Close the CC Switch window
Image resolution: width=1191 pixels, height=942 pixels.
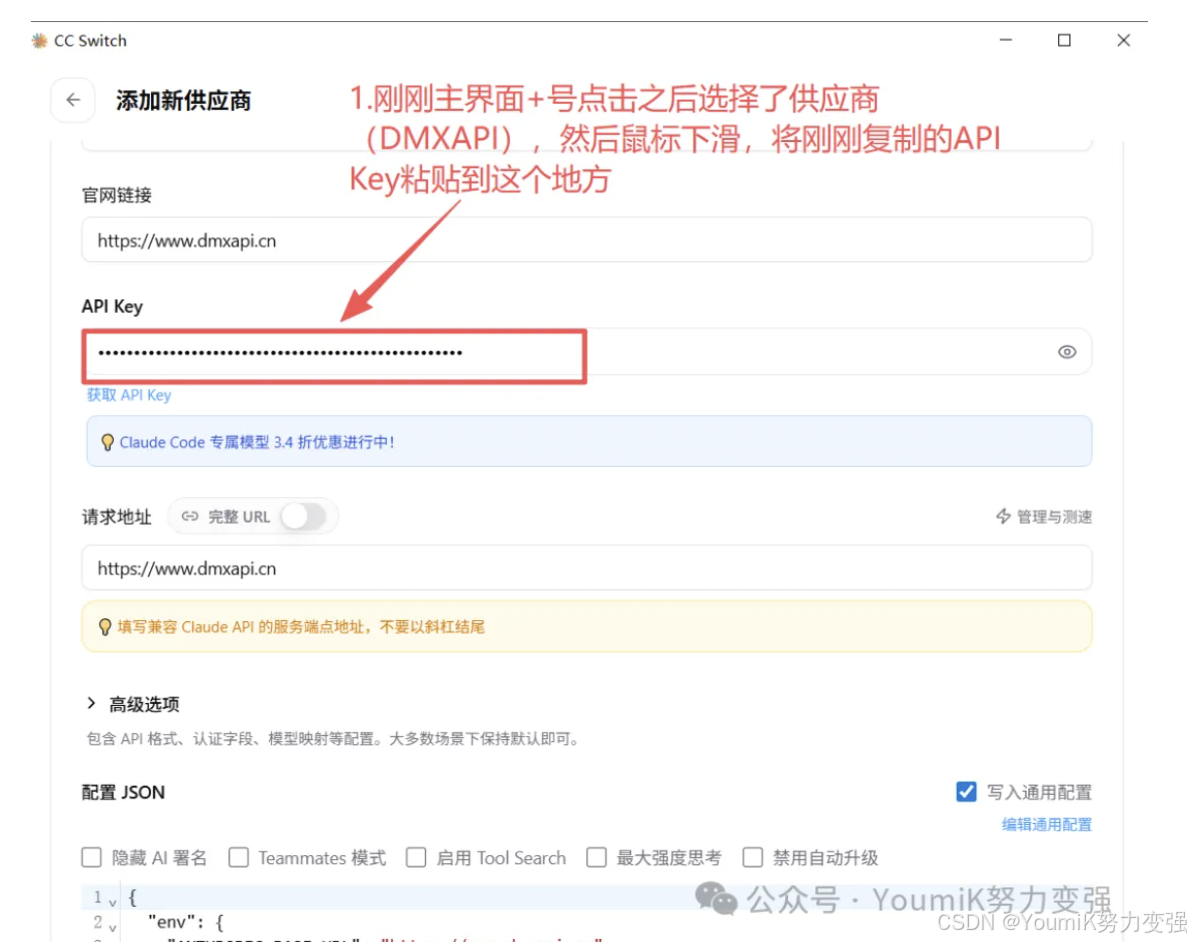click(1123, 40)
